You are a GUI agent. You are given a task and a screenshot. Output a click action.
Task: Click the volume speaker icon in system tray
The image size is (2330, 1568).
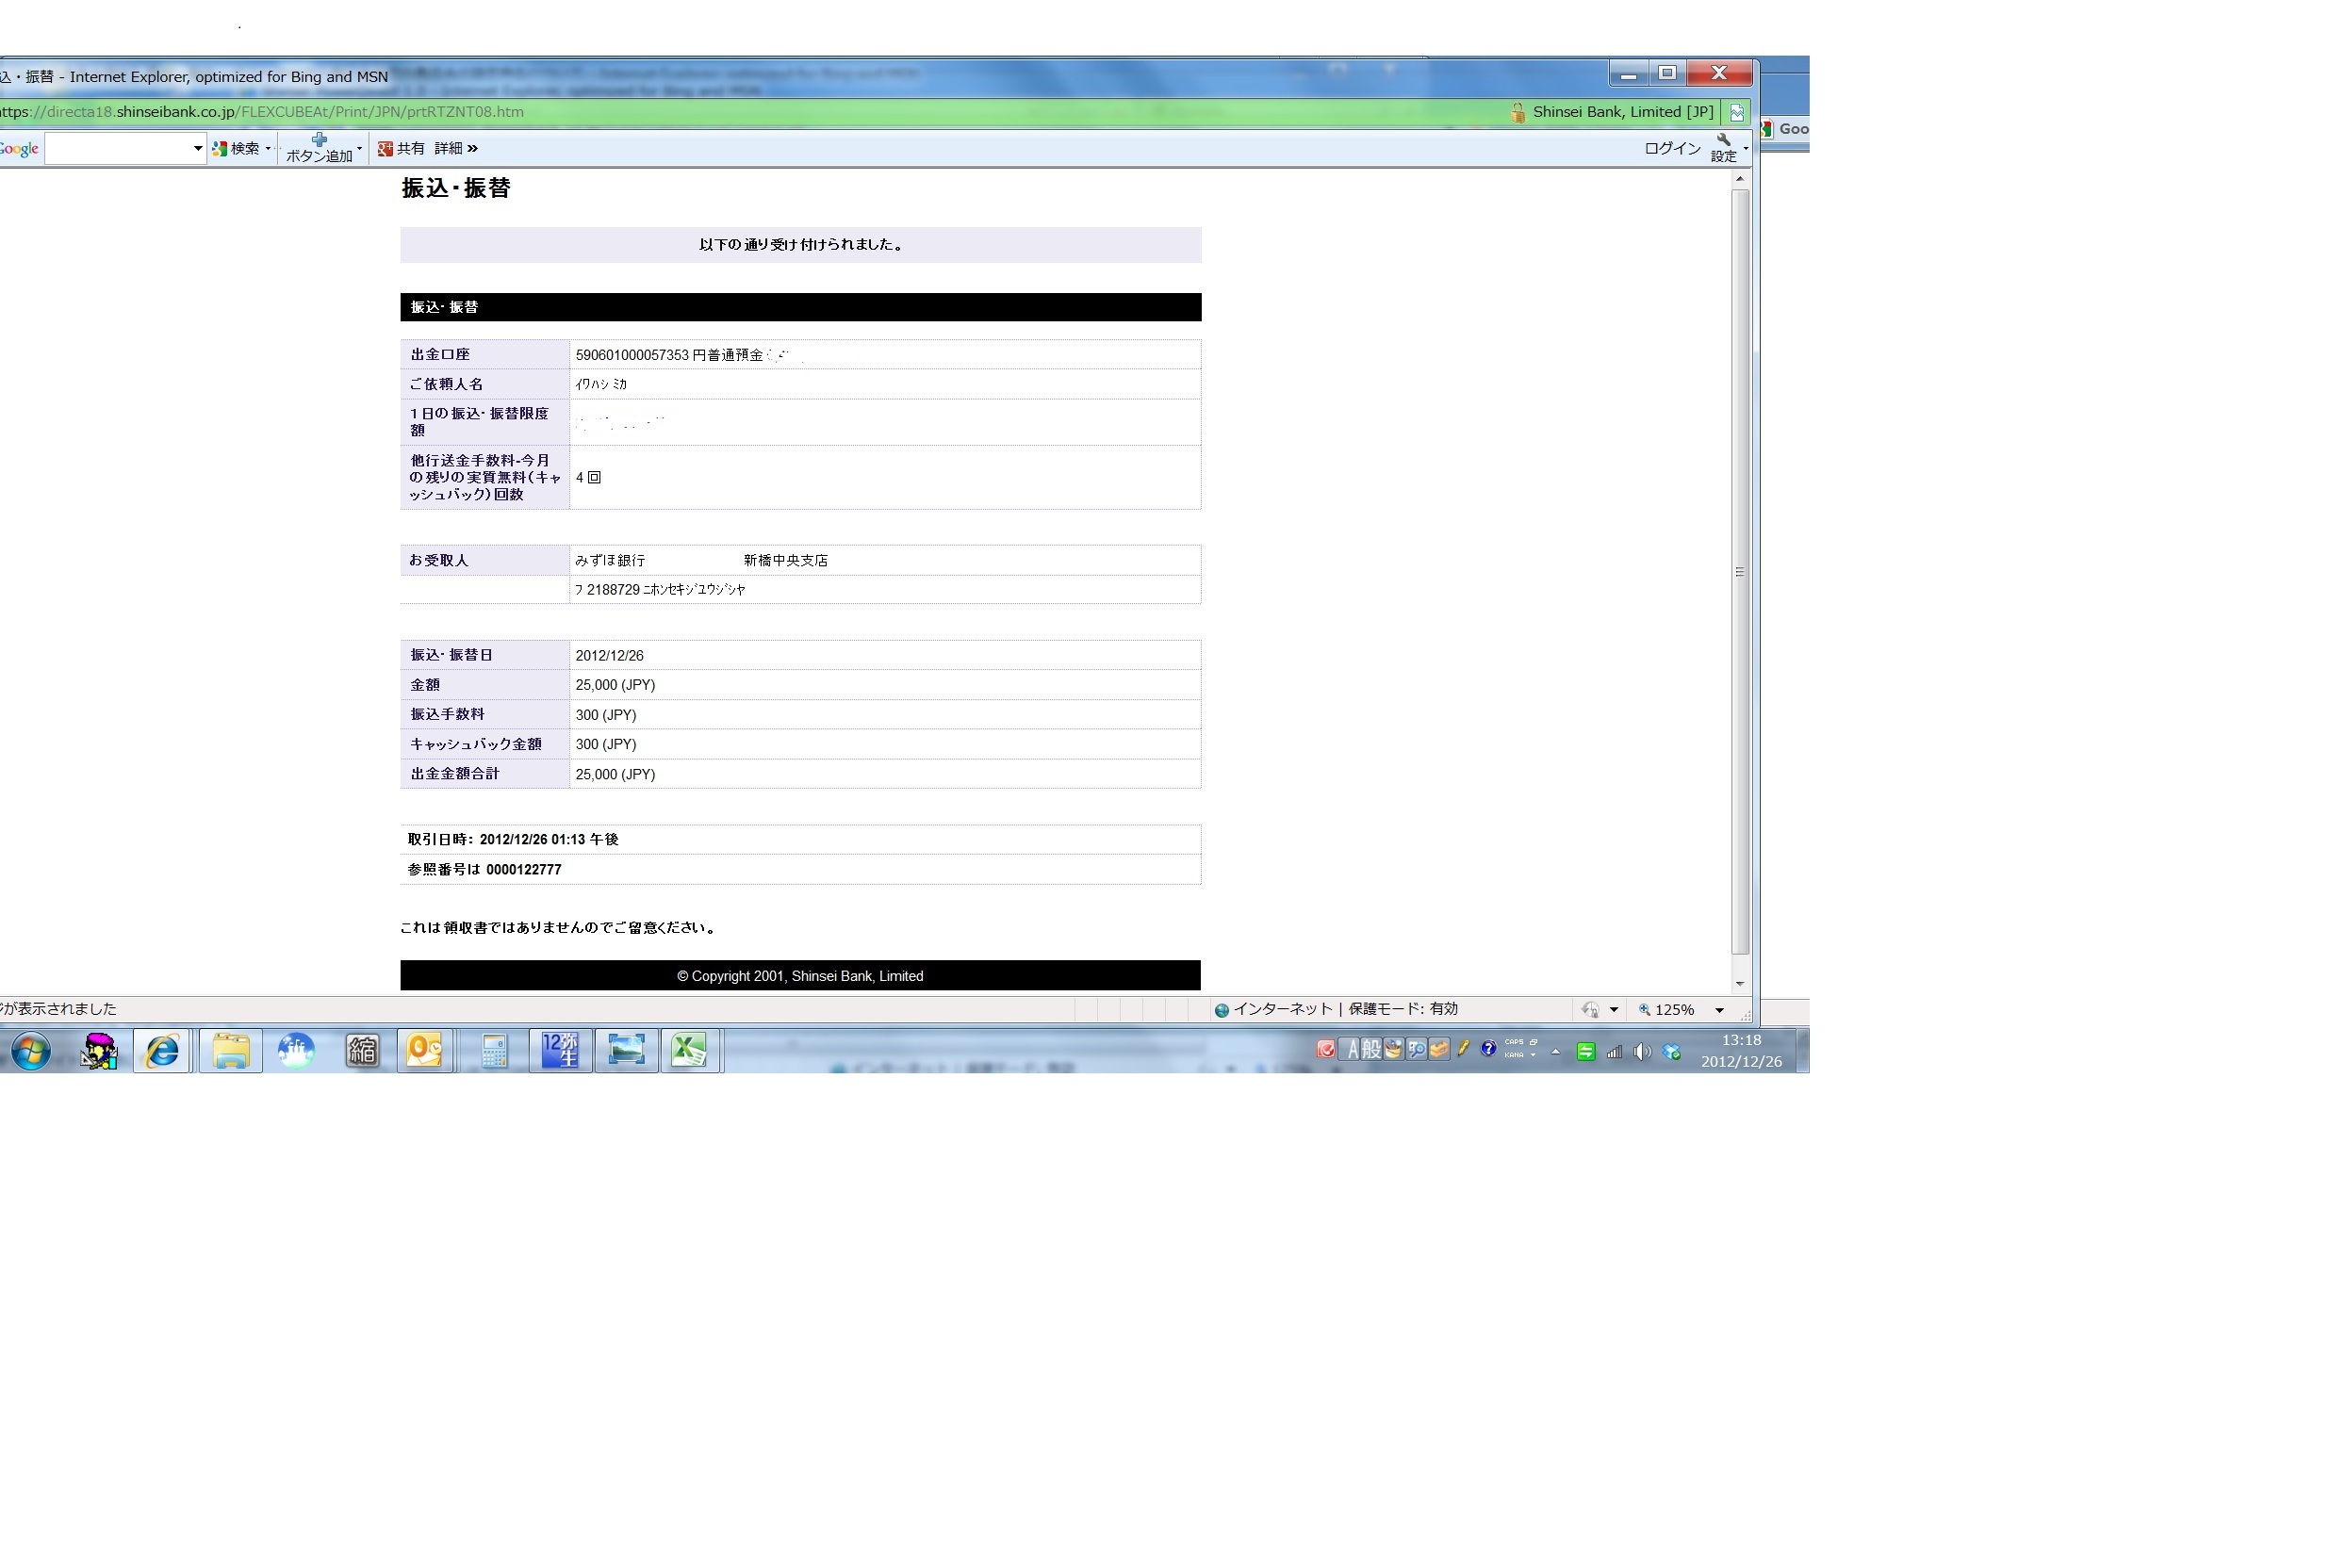click(1641, 1052)
